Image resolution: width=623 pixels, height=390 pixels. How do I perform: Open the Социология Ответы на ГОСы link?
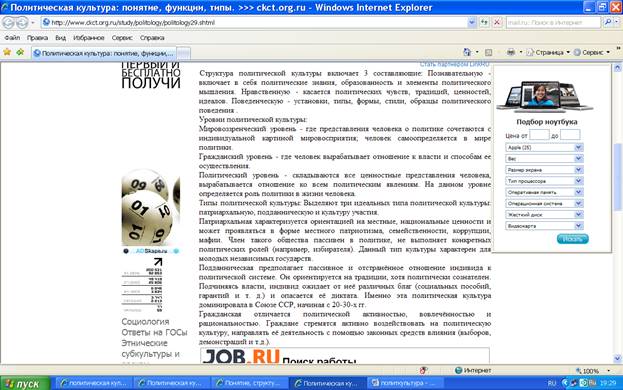point(154,327)
